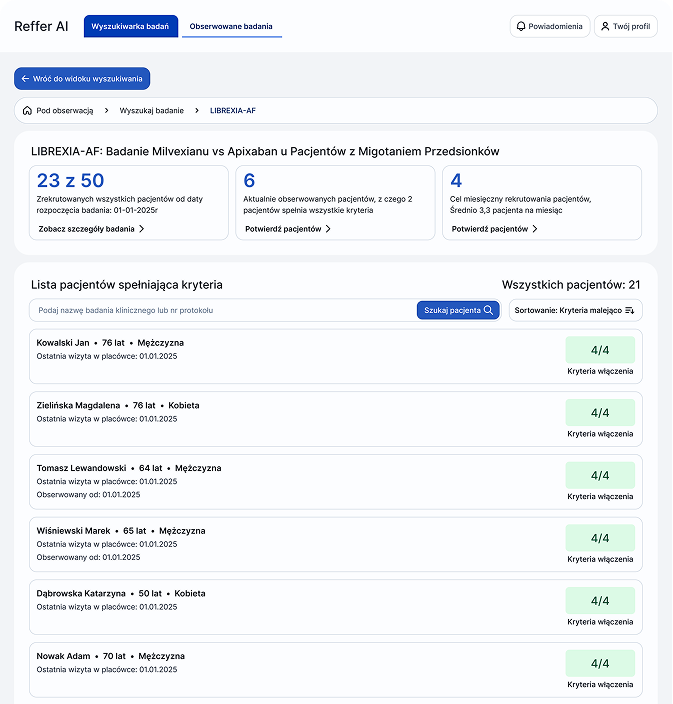Click Potwierdź pacjentów in observed patients card
This screenshot has width=673, height=704.
click(288, 229)
